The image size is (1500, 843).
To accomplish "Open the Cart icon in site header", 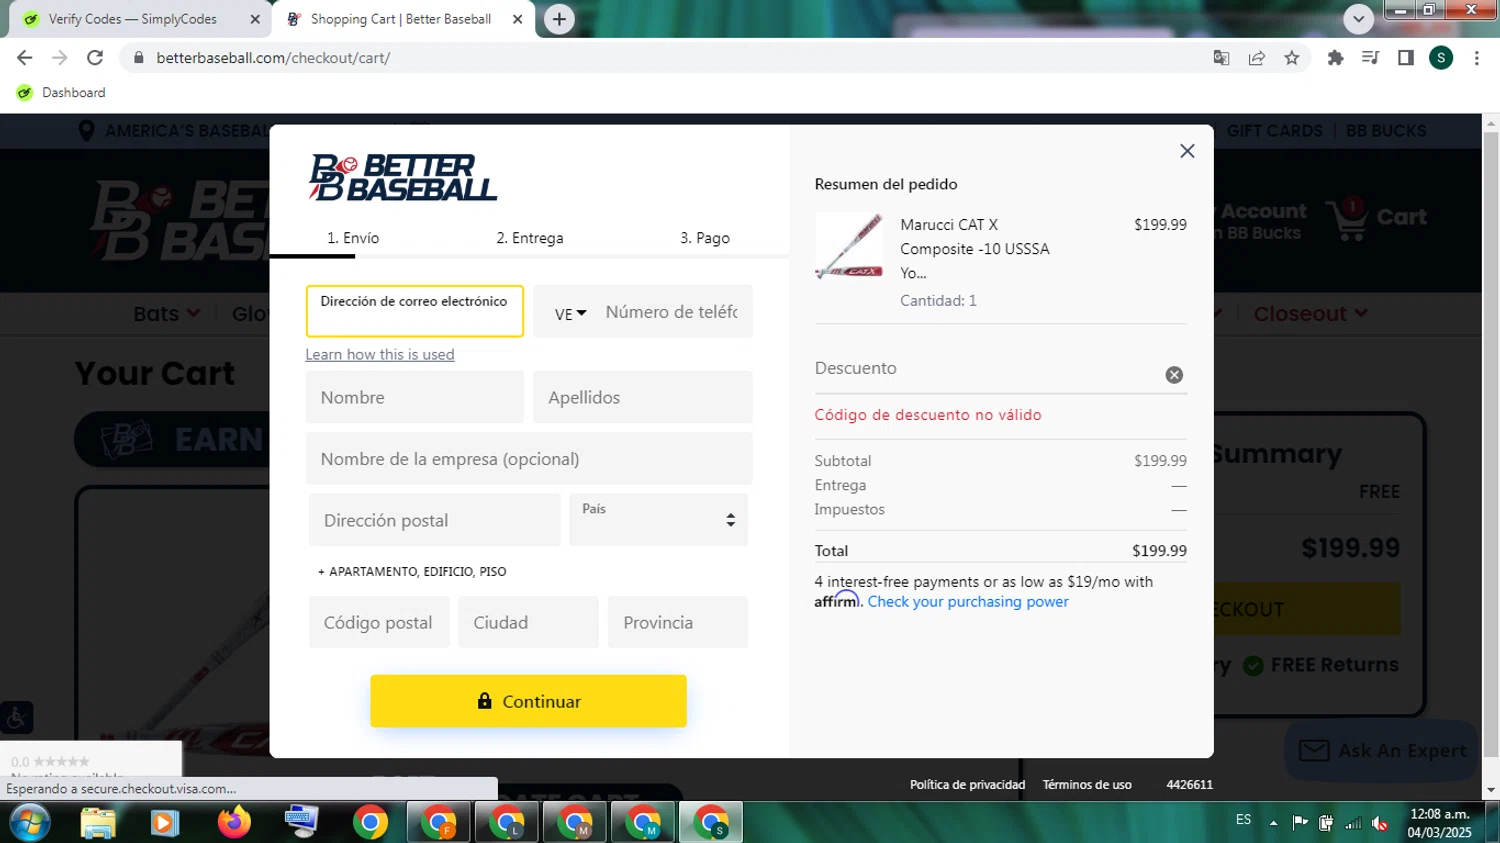I will [1377, 217].
